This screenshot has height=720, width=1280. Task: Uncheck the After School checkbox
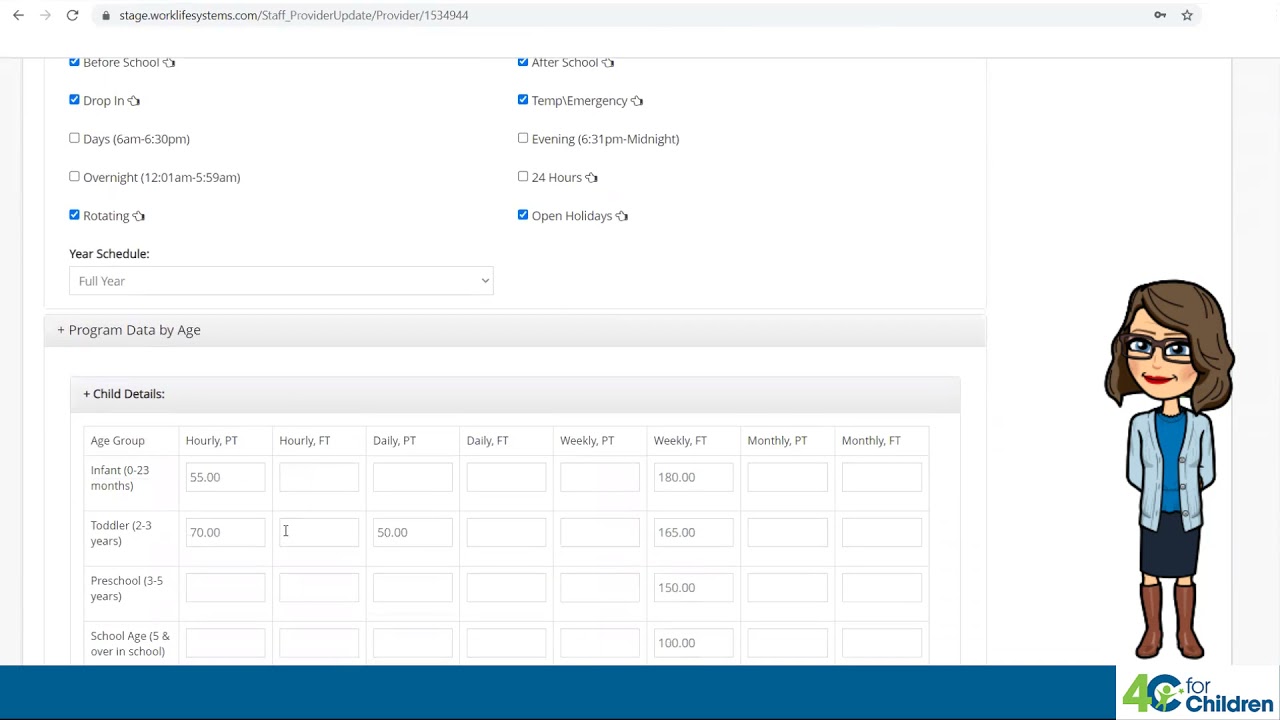pos(523,62)
